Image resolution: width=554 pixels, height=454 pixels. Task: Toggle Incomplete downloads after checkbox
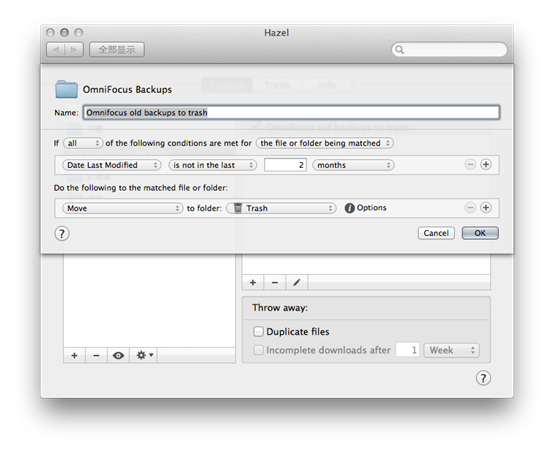pos(258,350)
